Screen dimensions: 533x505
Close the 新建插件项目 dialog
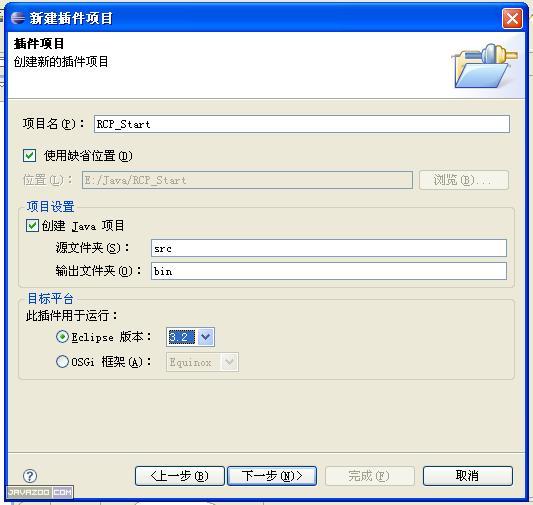pyautogui.click(x=512, y=18)
